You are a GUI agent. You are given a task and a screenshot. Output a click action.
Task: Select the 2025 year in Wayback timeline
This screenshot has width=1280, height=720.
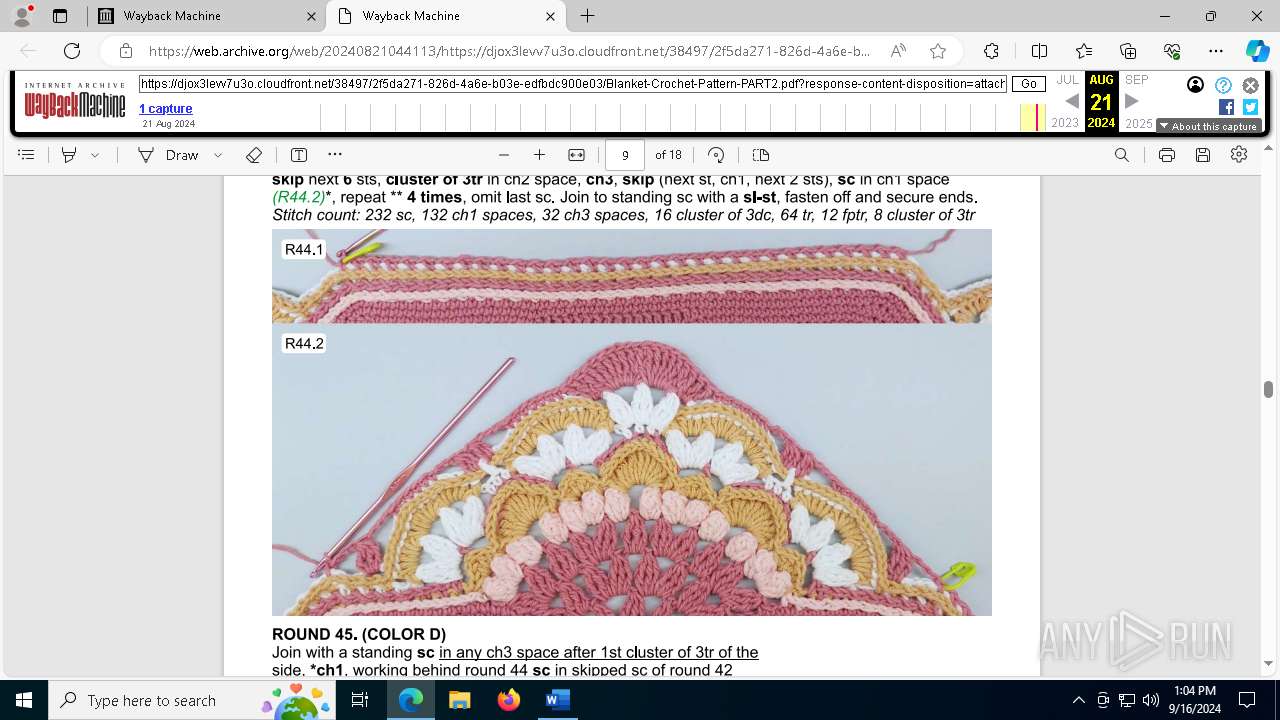(x=1139, y=123)
